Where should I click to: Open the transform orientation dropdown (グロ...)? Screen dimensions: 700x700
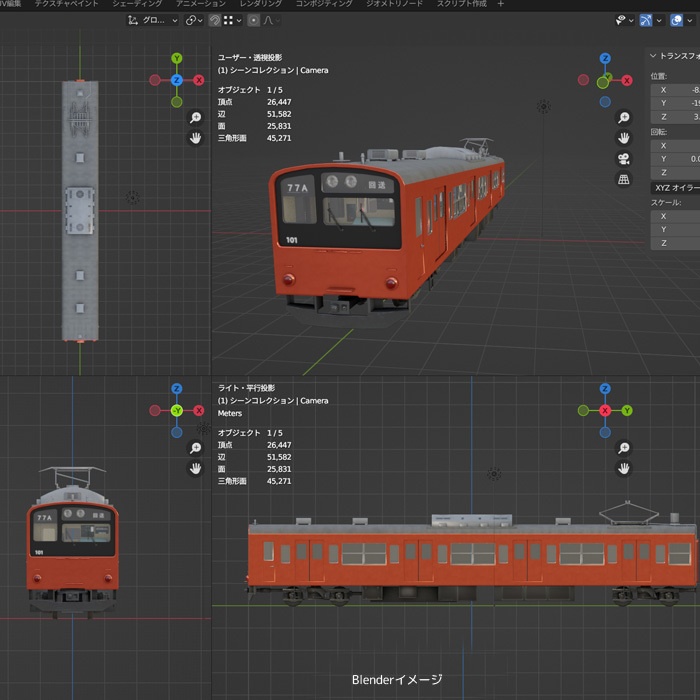pos(153,20)
